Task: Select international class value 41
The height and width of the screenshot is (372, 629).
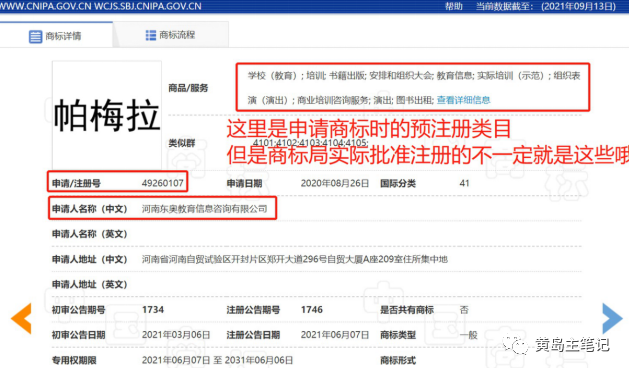Action: coord(464,183)
